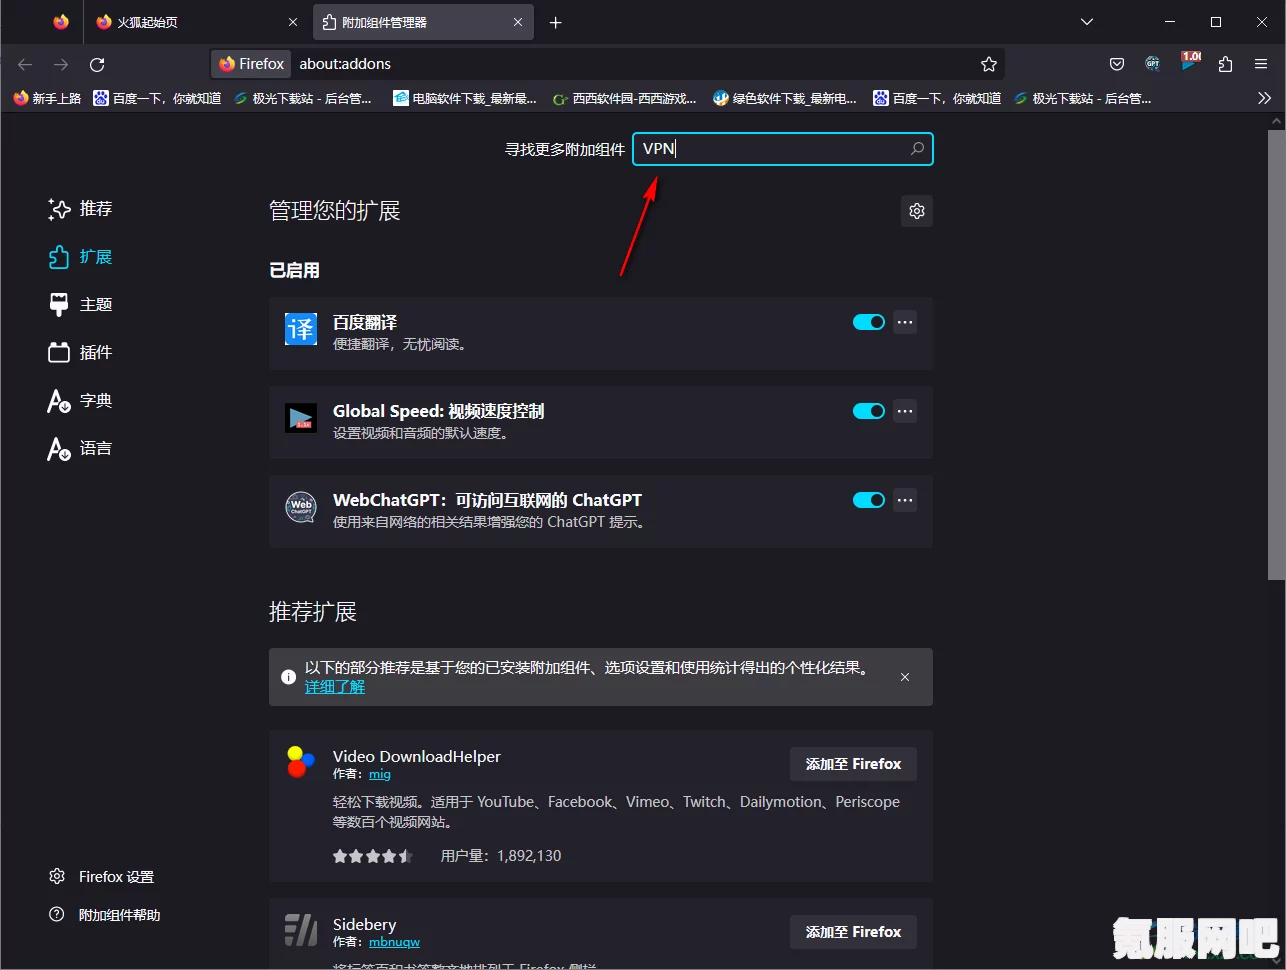Disable the 百度翻译 extension toggle
Viewport: 1286px width, 970px height.
click(x=869, y=322)
